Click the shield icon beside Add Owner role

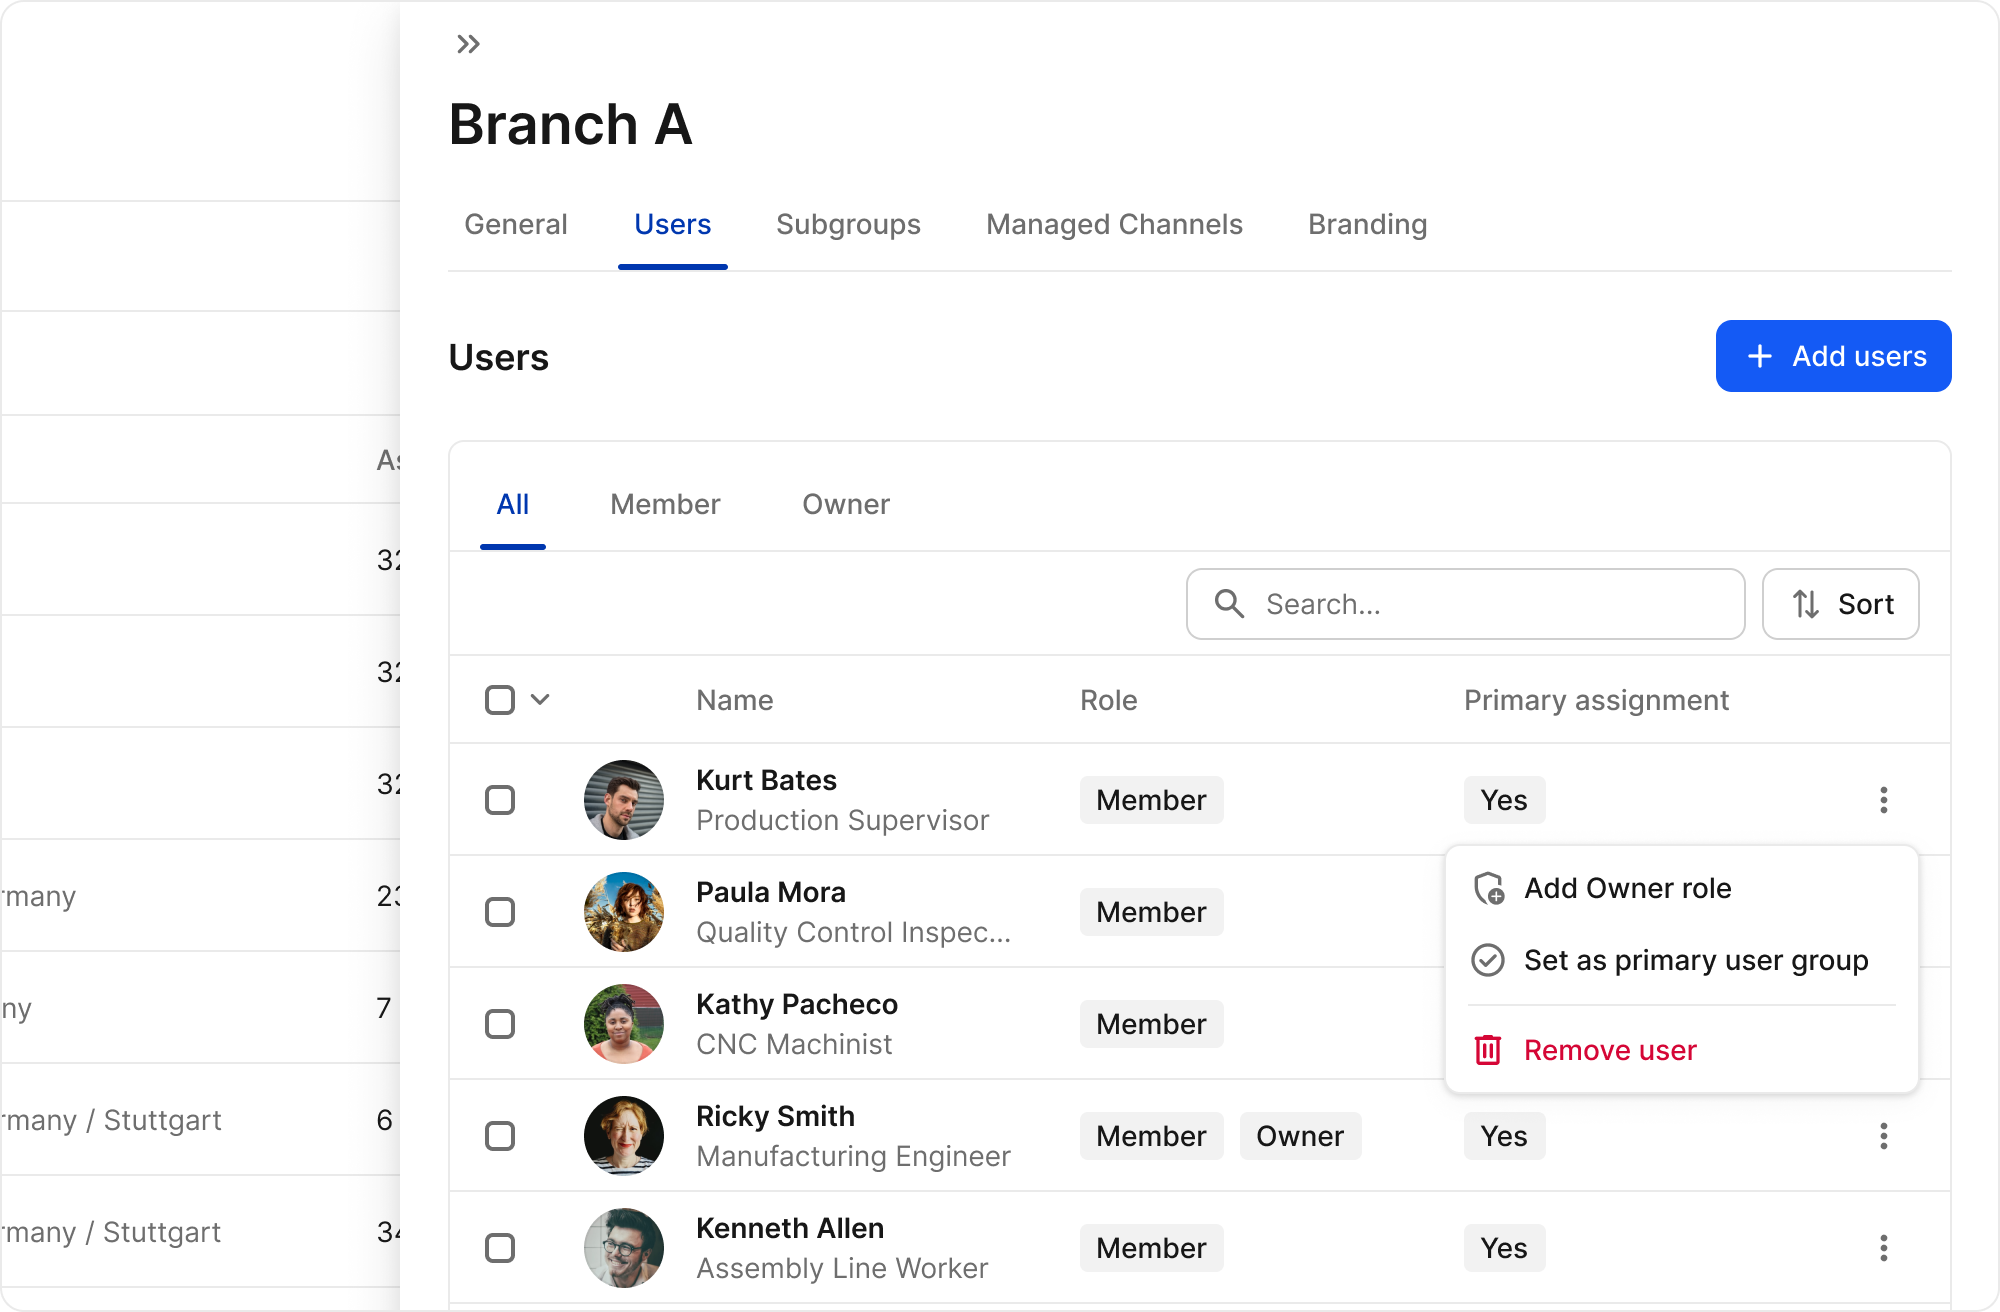tap(1489, 888)
